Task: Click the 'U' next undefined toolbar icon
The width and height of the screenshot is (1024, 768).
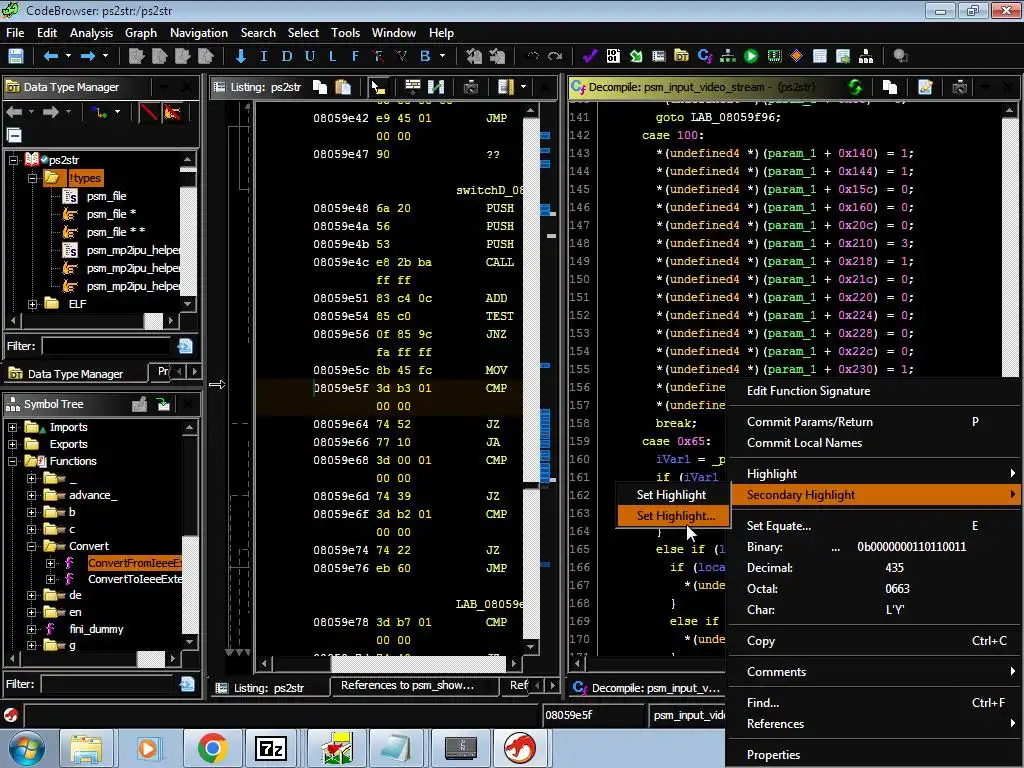Action: 310,56
